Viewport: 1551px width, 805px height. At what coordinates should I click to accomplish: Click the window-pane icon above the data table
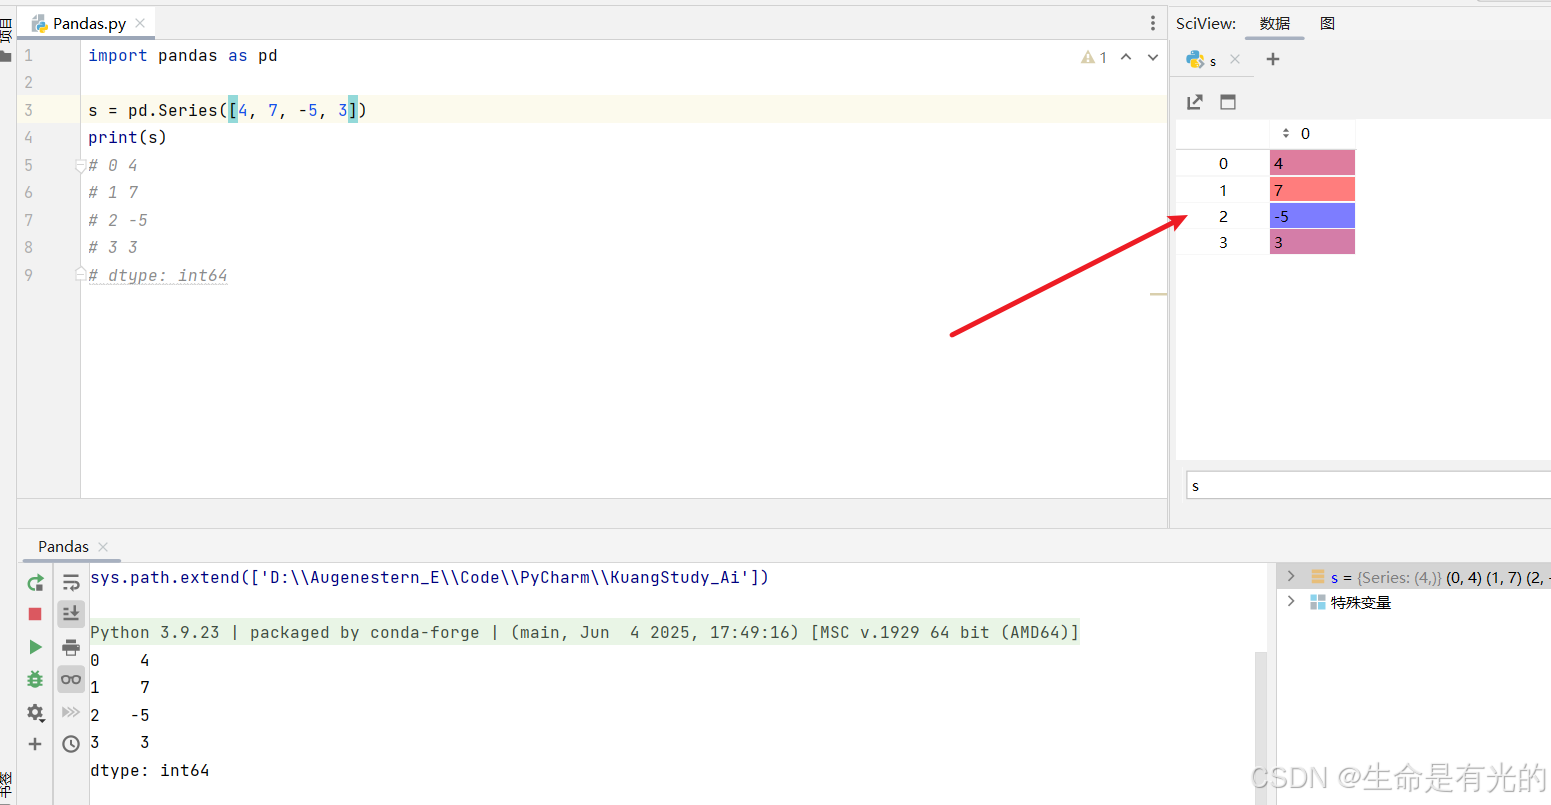[x=1228, y=102]
